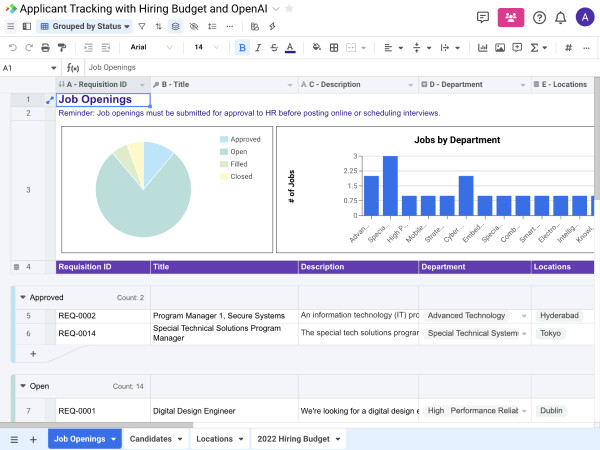Open the Job Openings tab
The image size is (600, 450).
point(85,439)
